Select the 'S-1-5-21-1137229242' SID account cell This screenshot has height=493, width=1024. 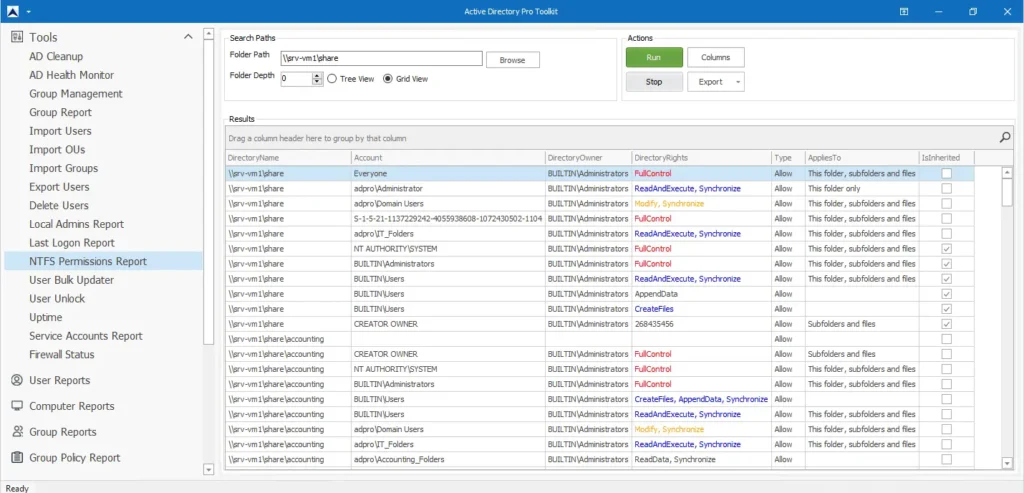coord(448,219)
